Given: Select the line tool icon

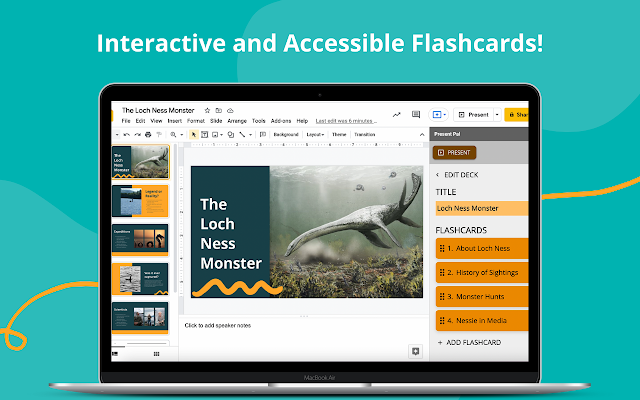Looking at the screenshot, I should [242, 134].
